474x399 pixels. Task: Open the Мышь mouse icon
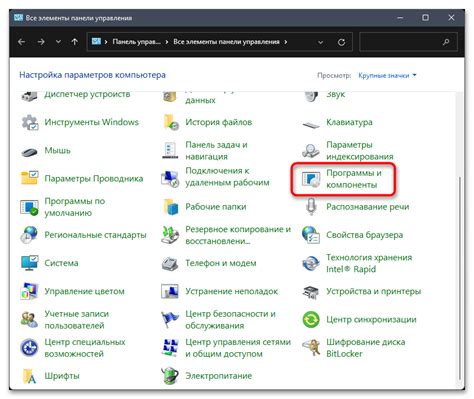pos(29,151)
